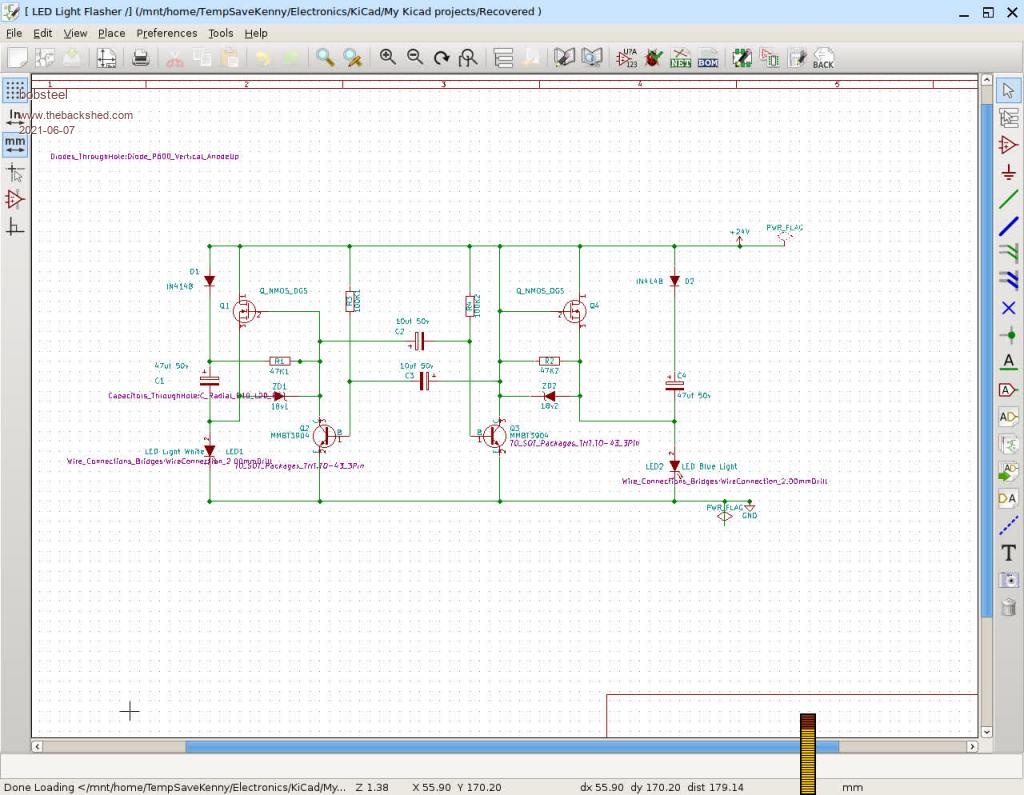Click Generate netlist NET icon
The image size is (1024, 795).
[x=680, y=58]
